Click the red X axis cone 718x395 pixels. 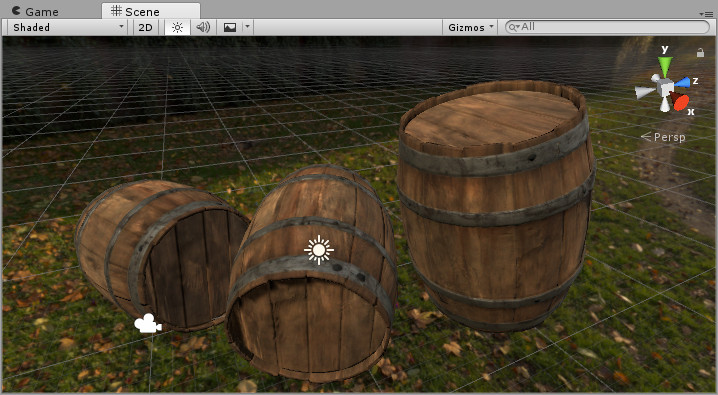(680, 101)
